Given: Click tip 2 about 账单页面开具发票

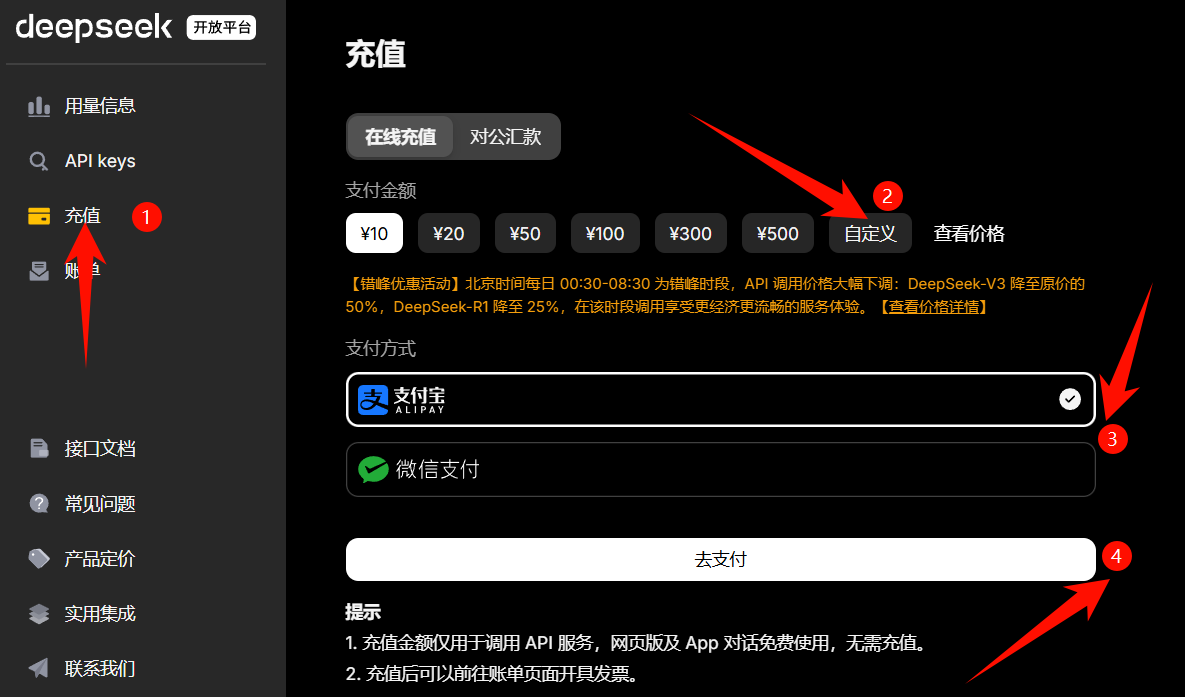Looking at the screenshot, I should coord(492,674).
